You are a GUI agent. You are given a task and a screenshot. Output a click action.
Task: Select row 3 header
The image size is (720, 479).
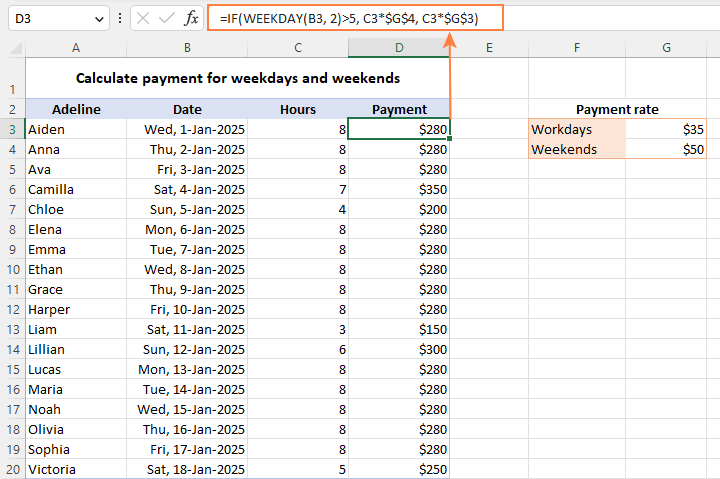pos(12,130)
